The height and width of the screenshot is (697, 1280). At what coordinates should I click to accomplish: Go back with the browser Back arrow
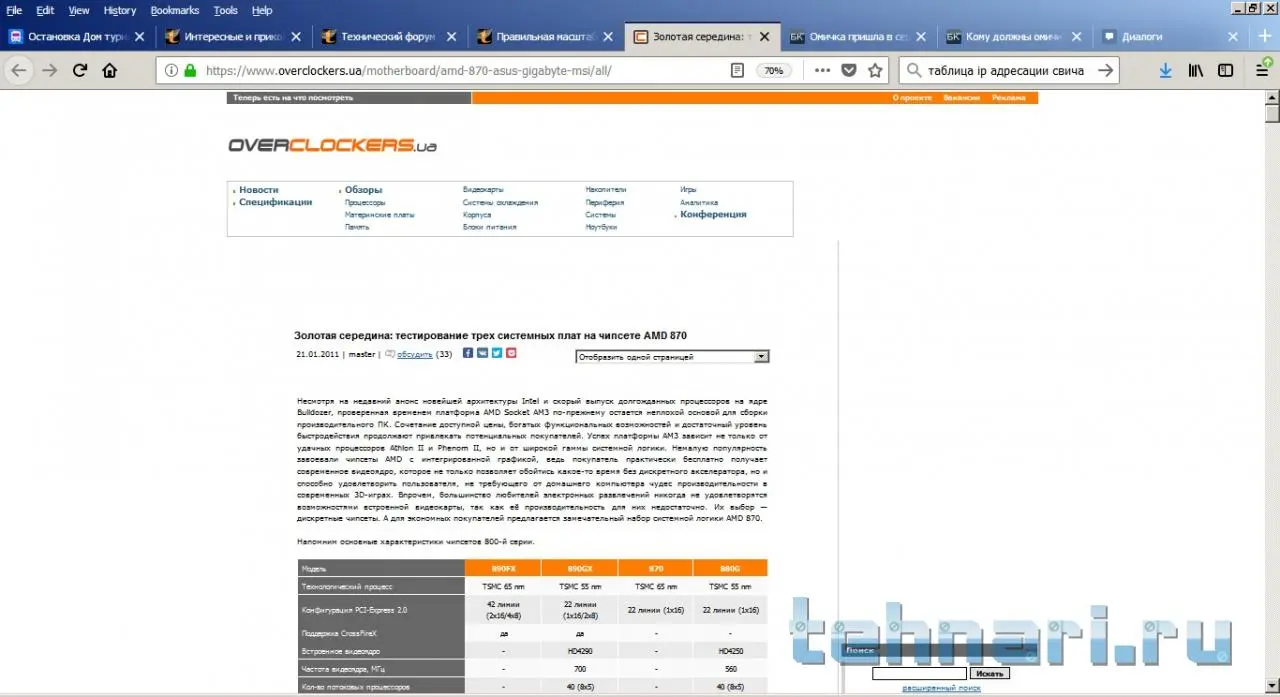click(x=19, y=71)
